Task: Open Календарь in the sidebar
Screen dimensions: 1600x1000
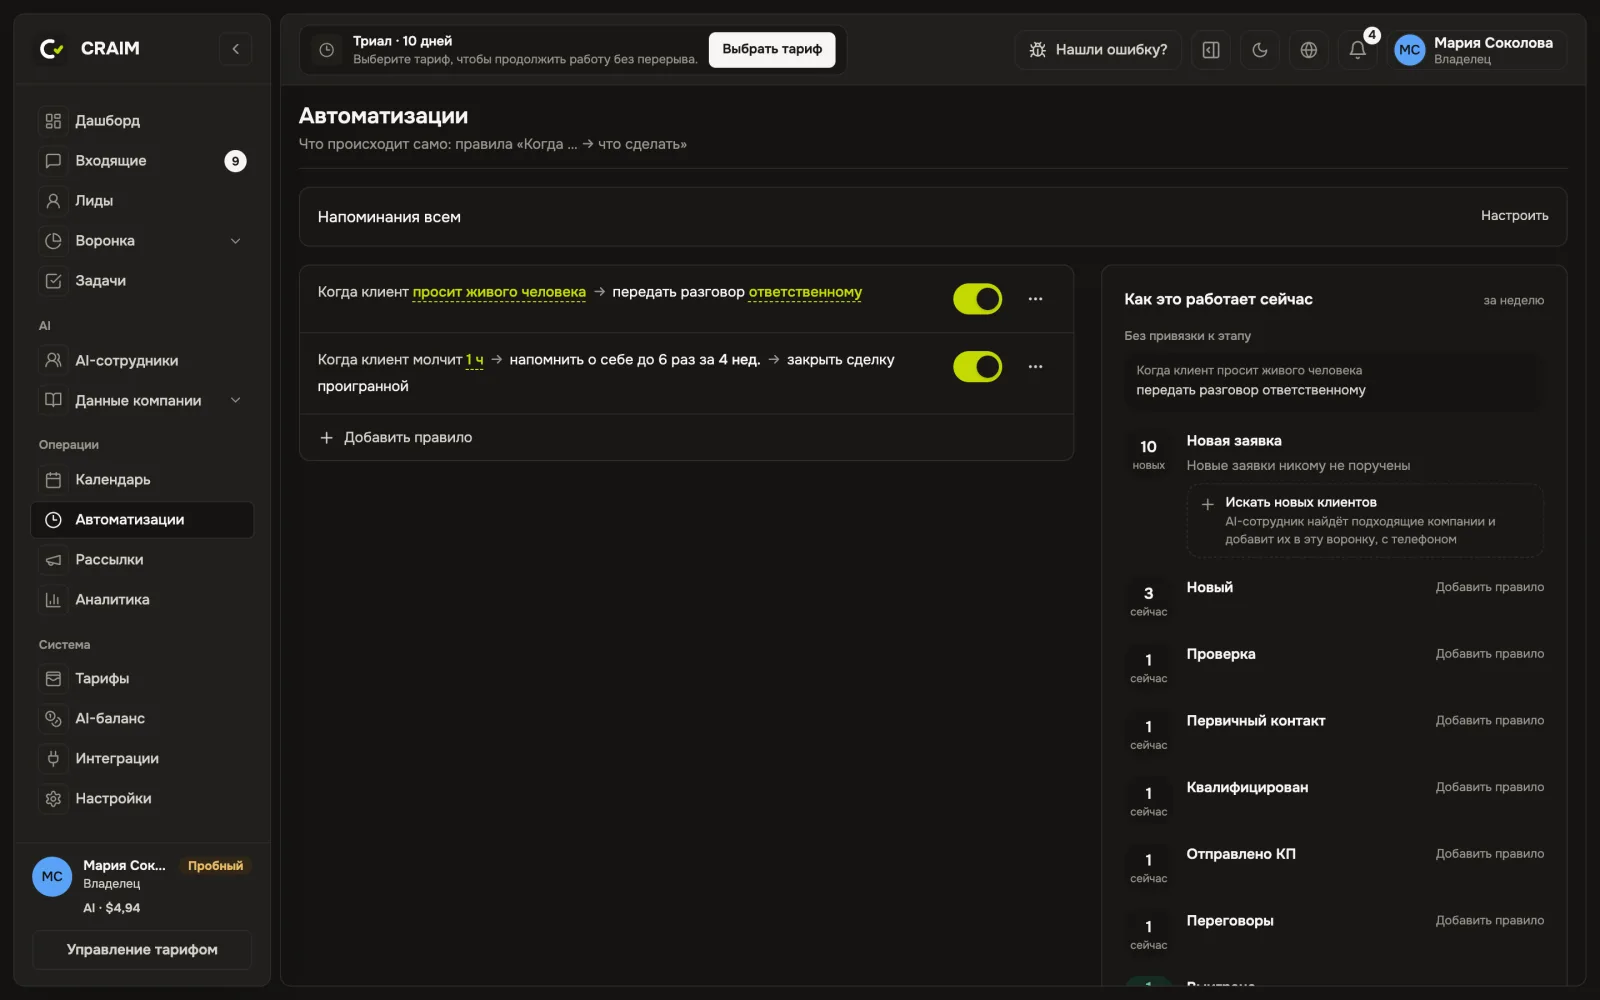Action: coord(142,480)
